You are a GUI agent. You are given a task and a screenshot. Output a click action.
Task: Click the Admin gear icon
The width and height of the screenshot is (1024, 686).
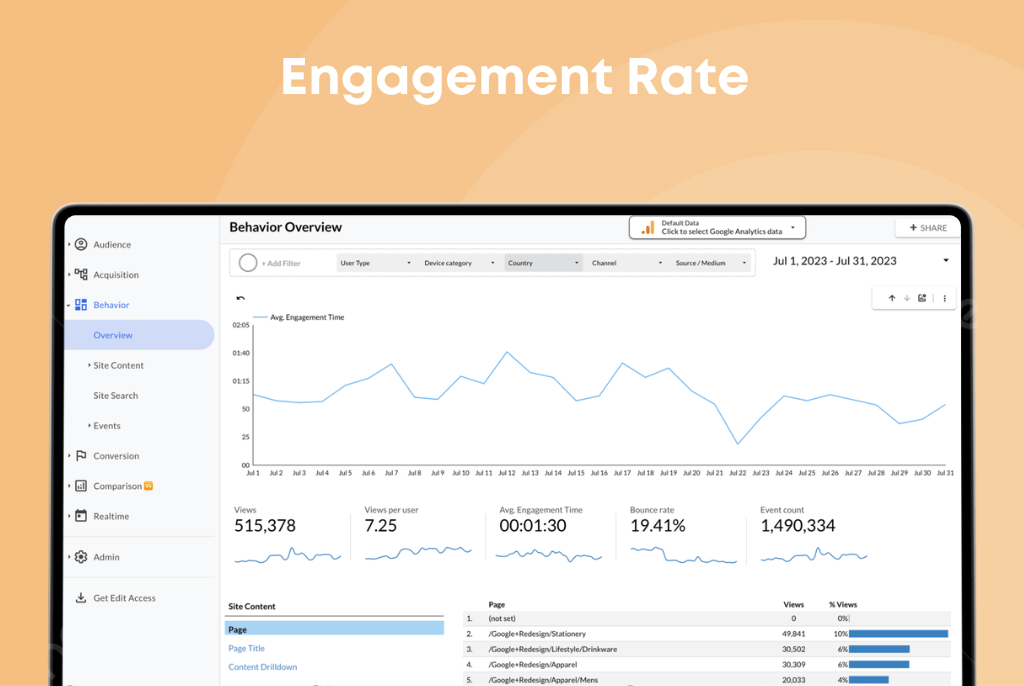(x=81, y=557)
